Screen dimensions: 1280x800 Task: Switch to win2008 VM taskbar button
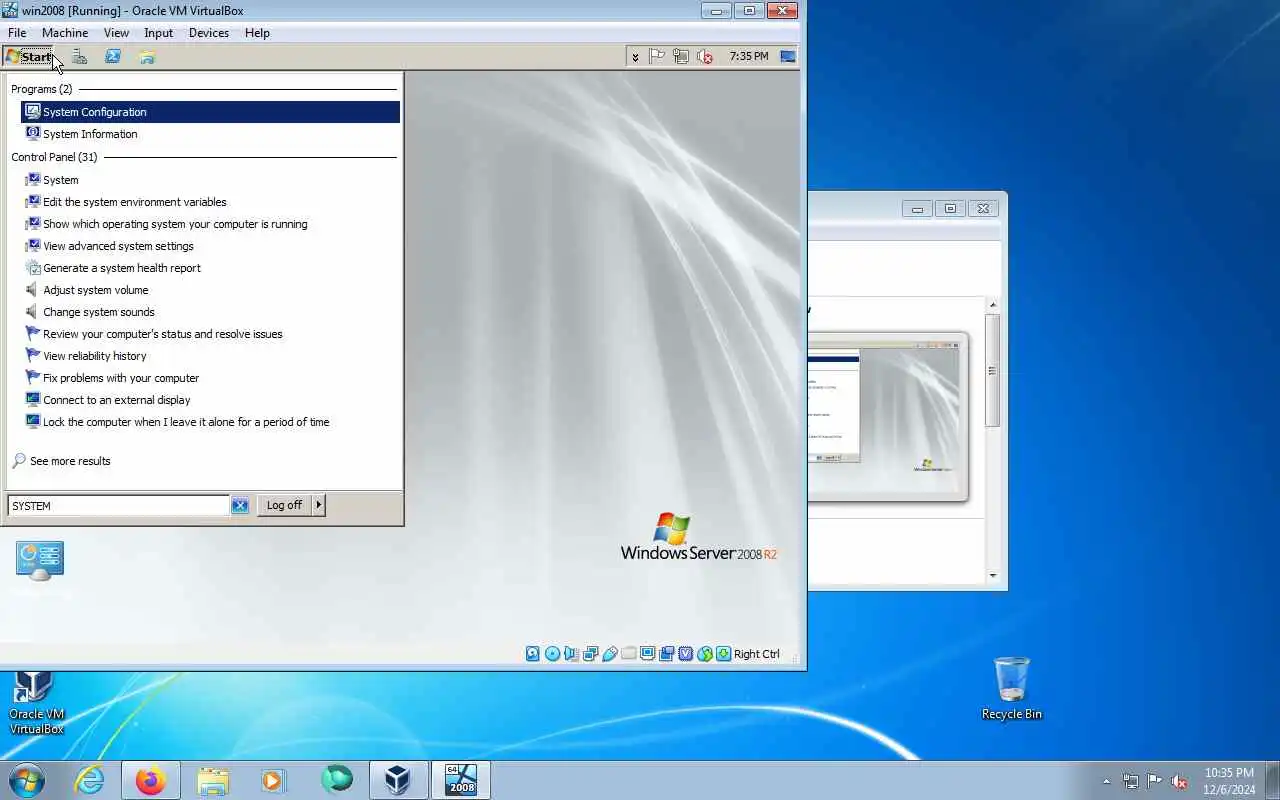pyautogui.click(x=461, y=780)
